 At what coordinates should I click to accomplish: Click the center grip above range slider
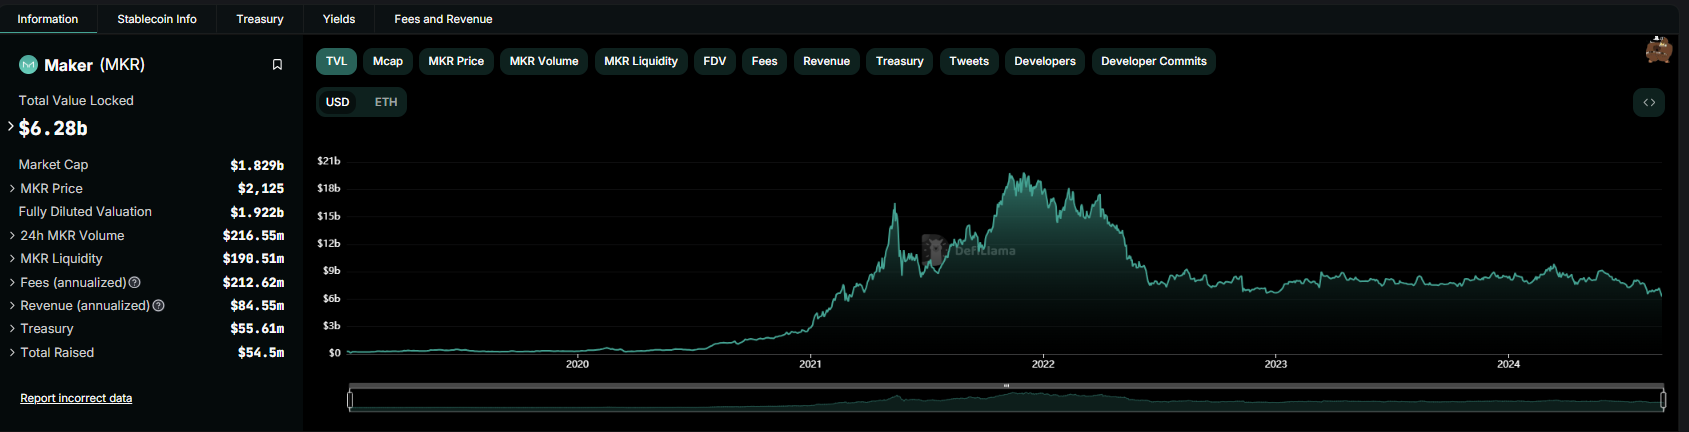coord(1006,386)
